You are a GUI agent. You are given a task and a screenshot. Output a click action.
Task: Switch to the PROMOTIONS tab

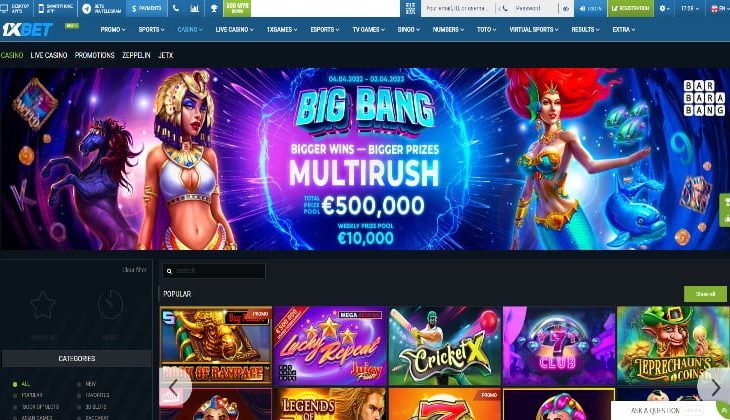[x=95, y=55]
